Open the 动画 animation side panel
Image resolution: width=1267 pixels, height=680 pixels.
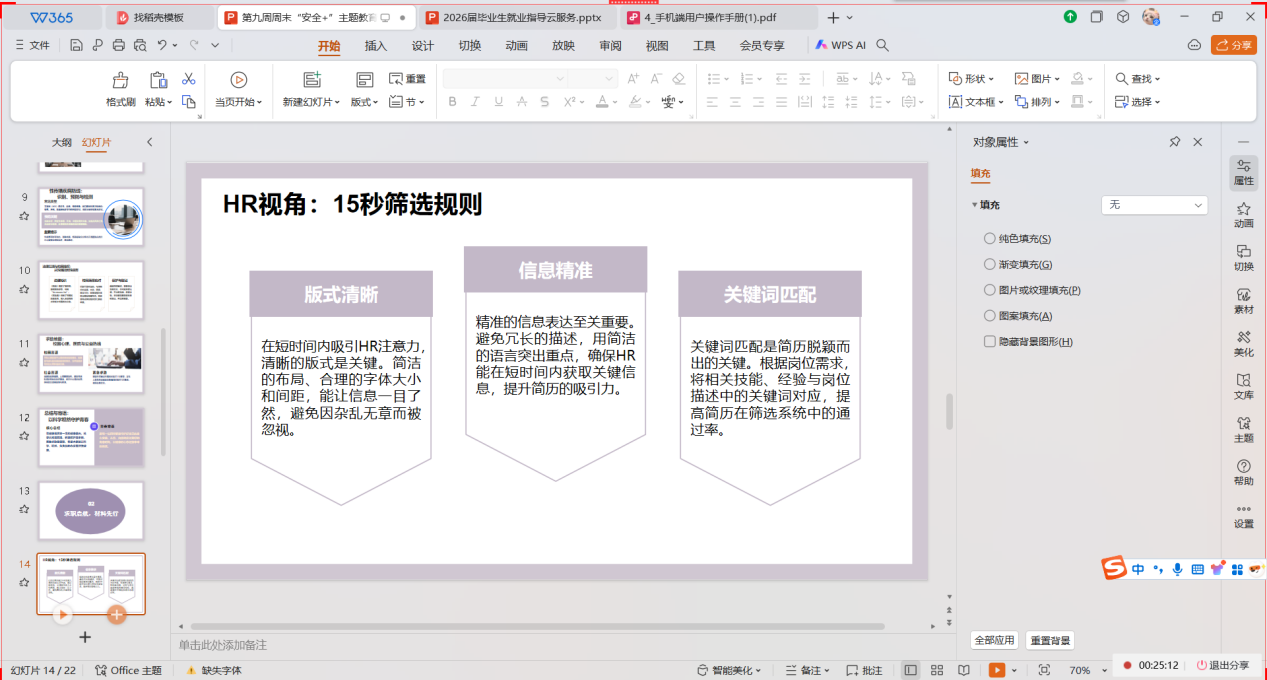point(1243,215)
